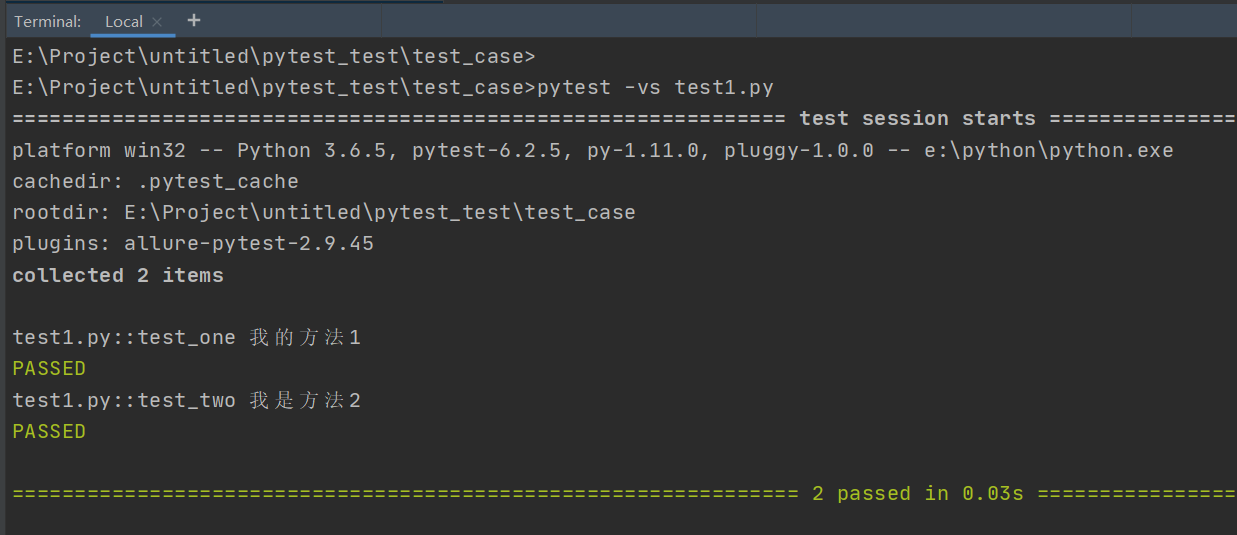Click the 我的方法1 printed output text
Viewport: 1237px width, 535px height.
[x=305, y=338]
